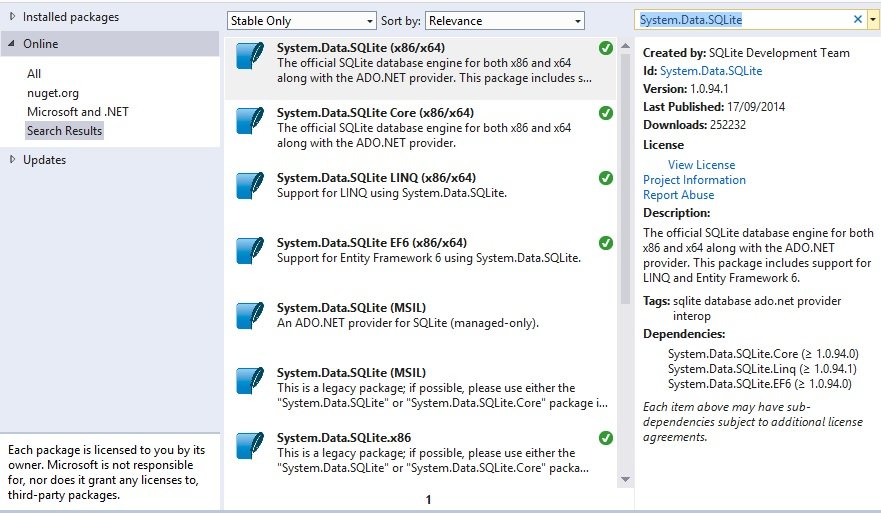Viewport: 881px width, 513px height.
Task: Click the legacy System.Data.SQLite (MSIL) package icon
Action: tap(250, 382)
